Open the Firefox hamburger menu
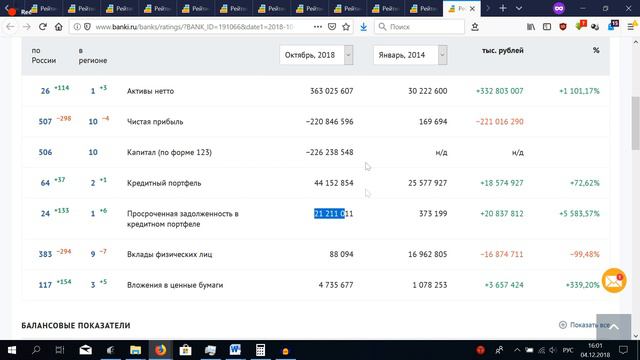Image resolution: width=640 pixels, height=360 pixels. click(631, 27)
